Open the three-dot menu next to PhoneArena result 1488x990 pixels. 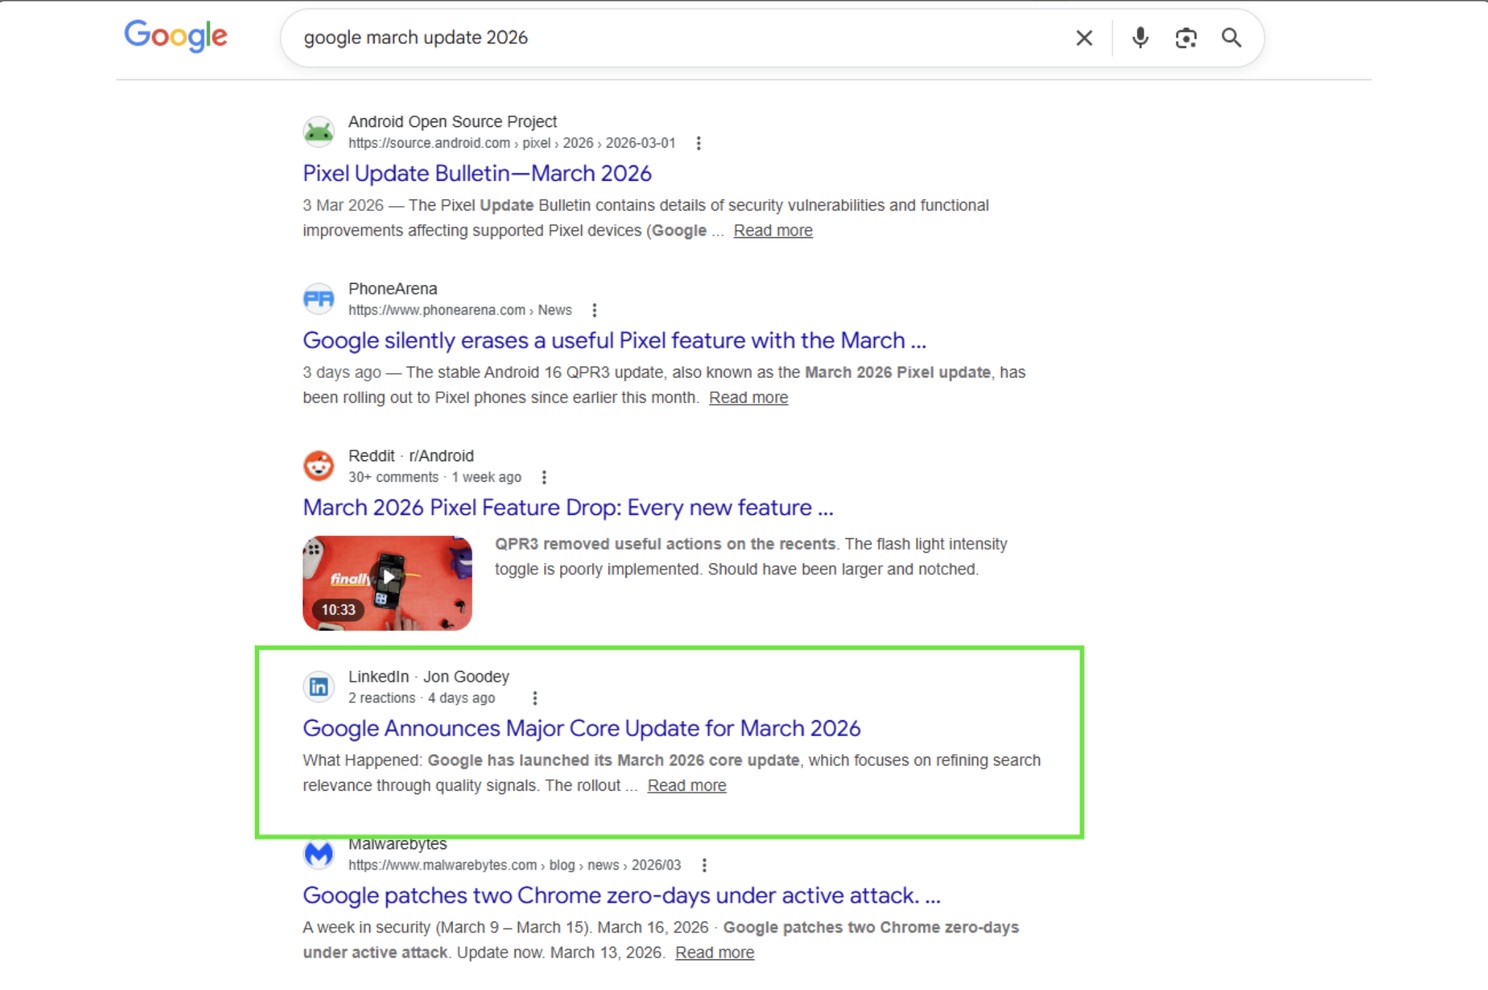(595, 310)
